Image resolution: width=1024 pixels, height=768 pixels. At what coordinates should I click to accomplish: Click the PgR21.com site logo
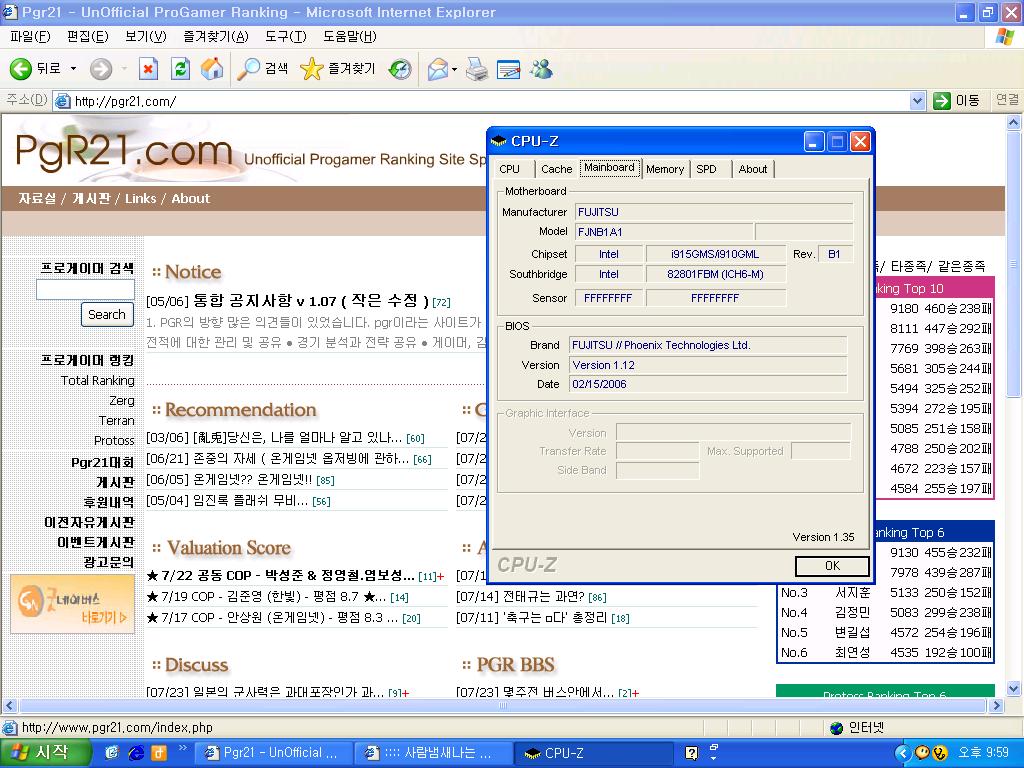tap(123, 151)
